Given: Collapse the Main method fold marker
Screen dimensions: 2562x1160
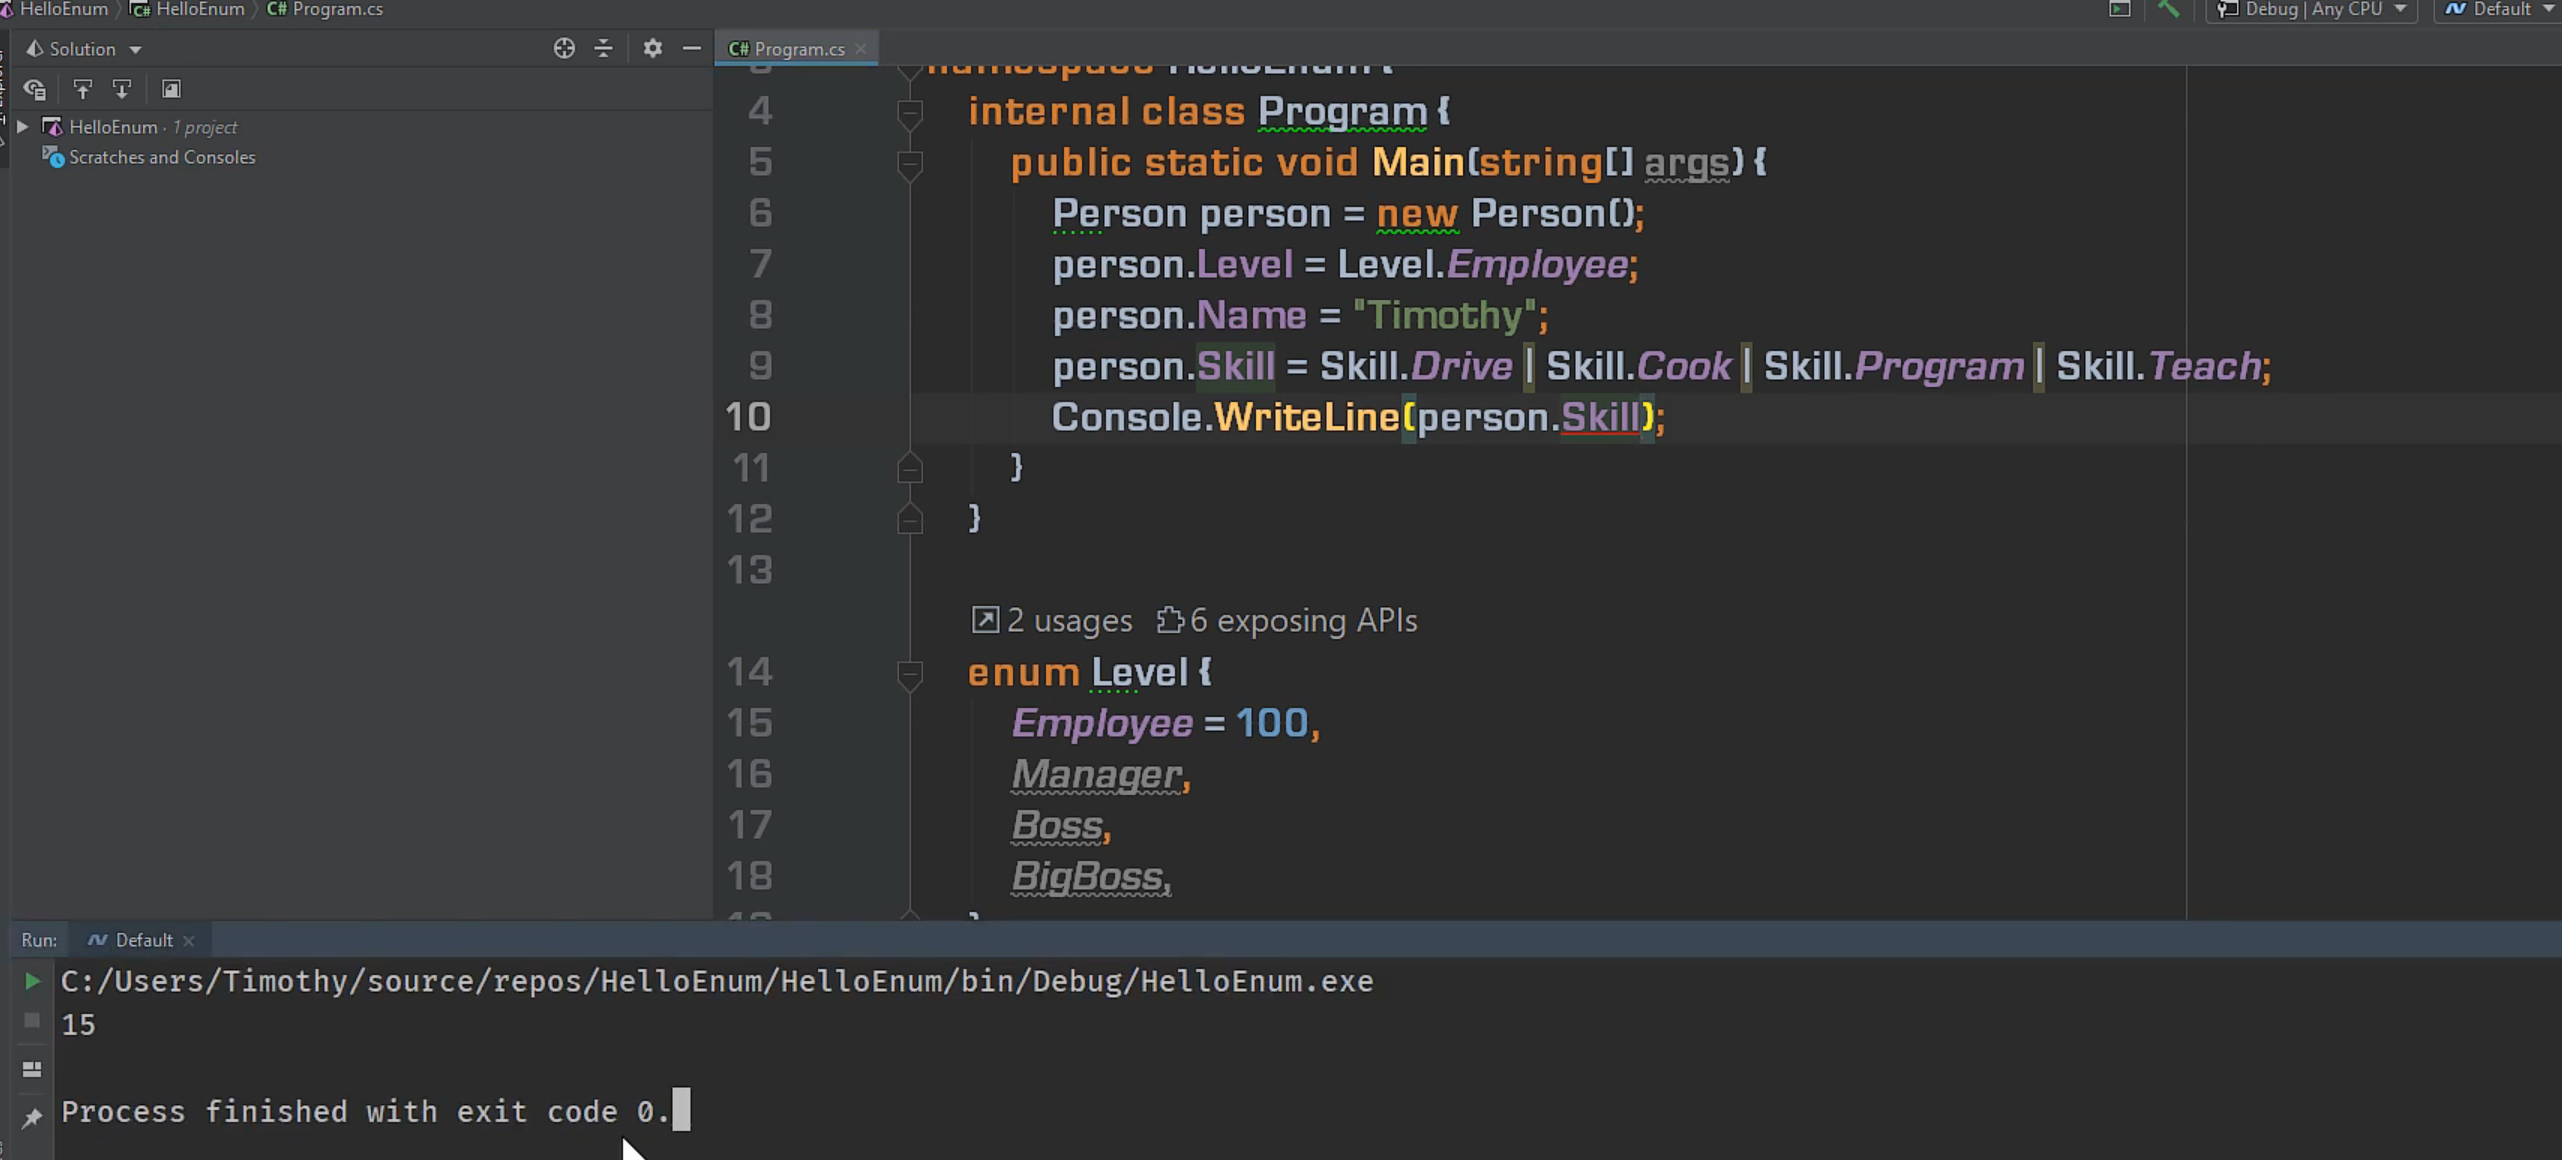Looking at the screenshot, I should pyautogui.click(x=909, y=165).
